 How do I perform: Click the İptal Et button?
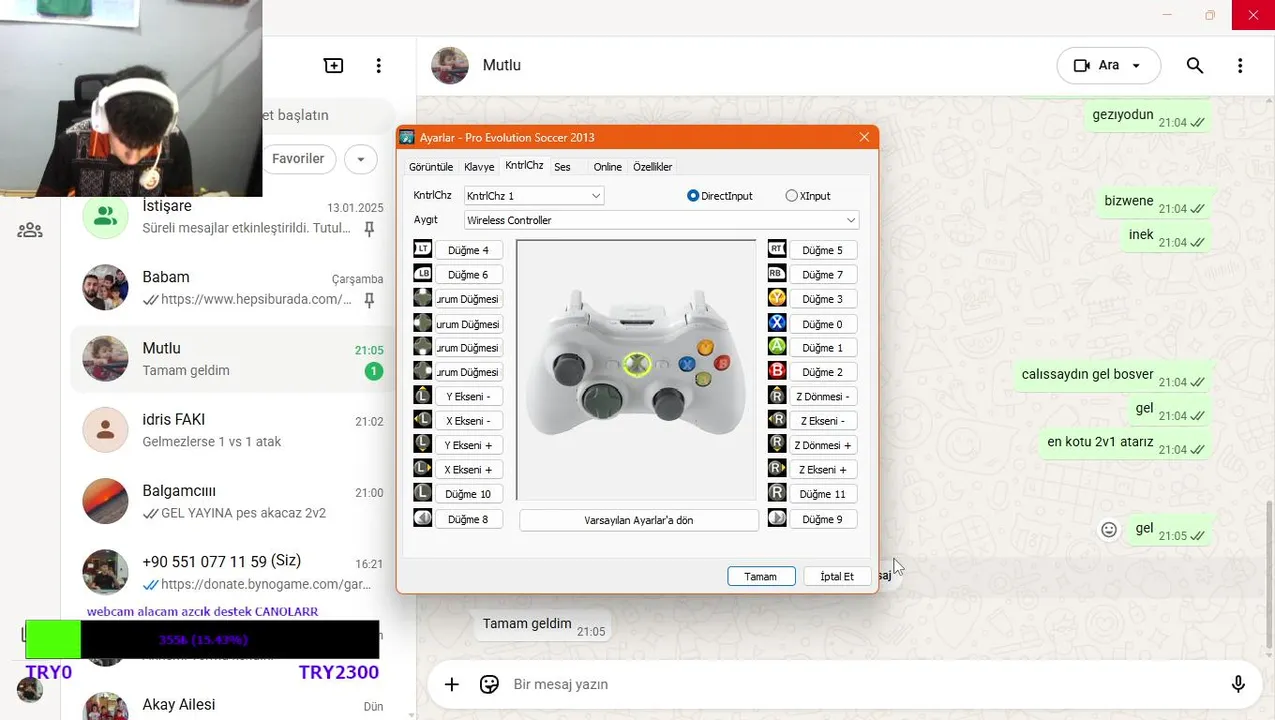point(837,576)
